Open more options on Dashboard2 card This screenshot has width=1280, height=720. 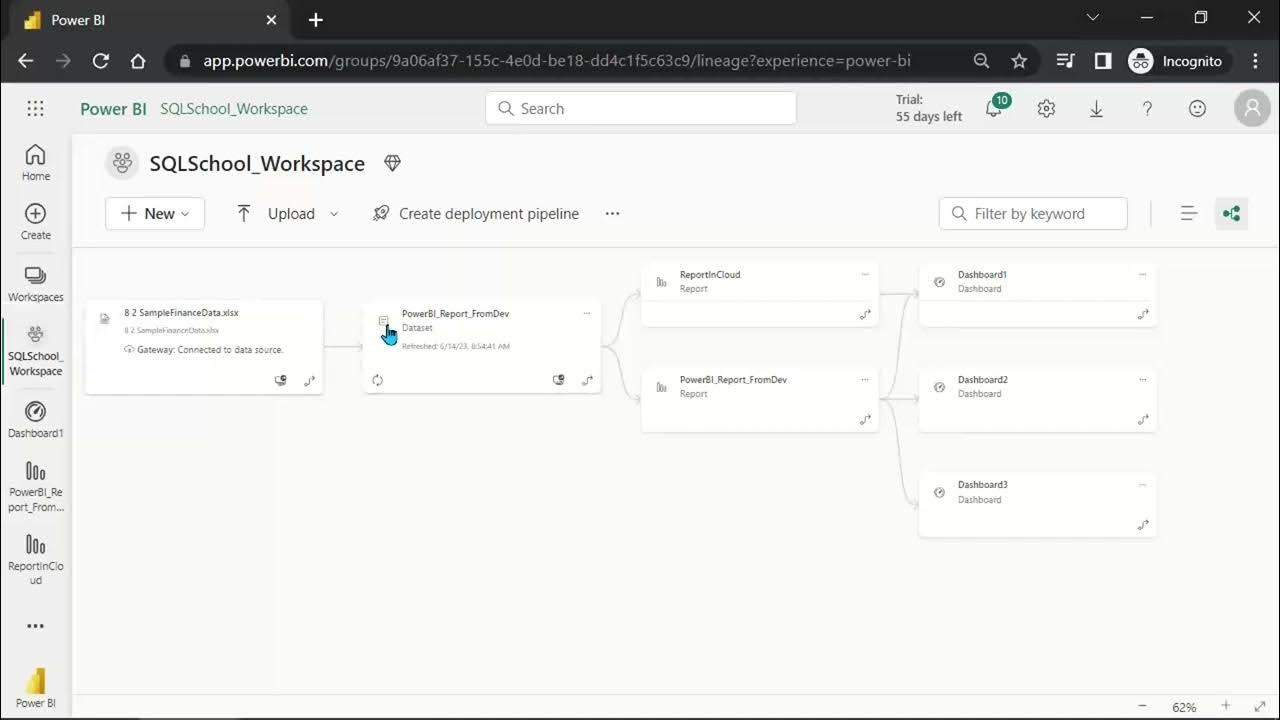[x=1143, y=379]
